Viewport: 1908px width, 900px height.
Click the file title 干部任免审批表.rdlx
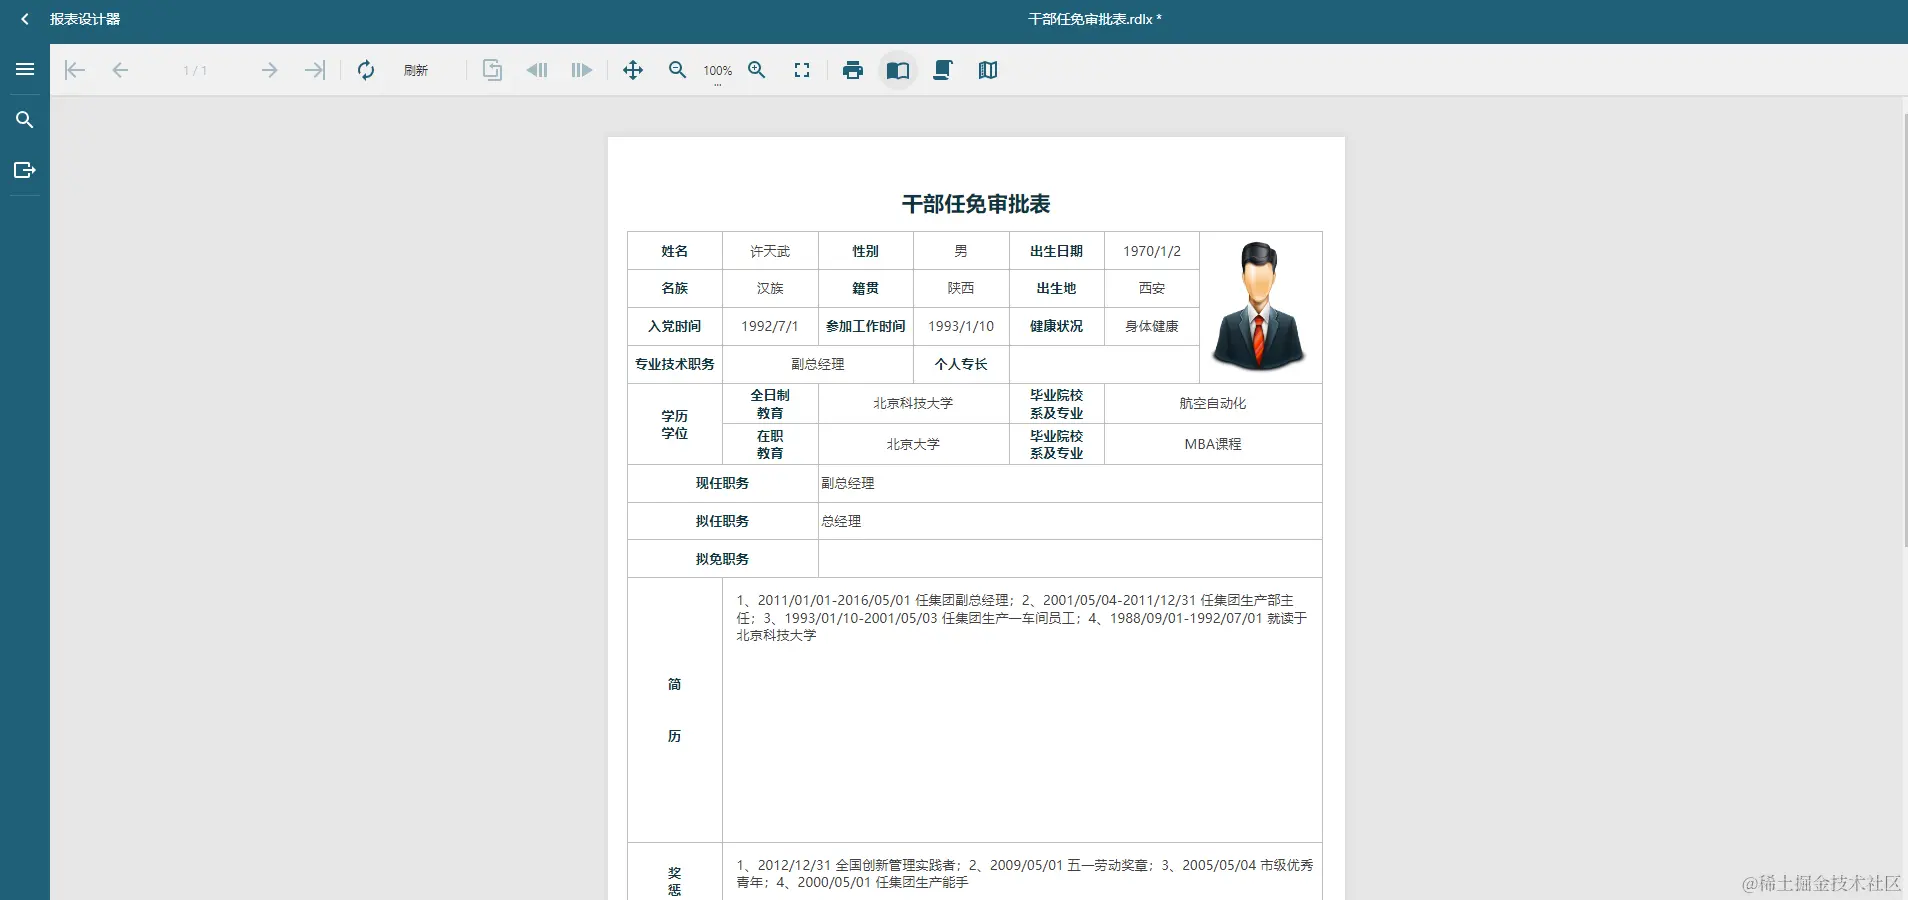(x=1095, y=19)
